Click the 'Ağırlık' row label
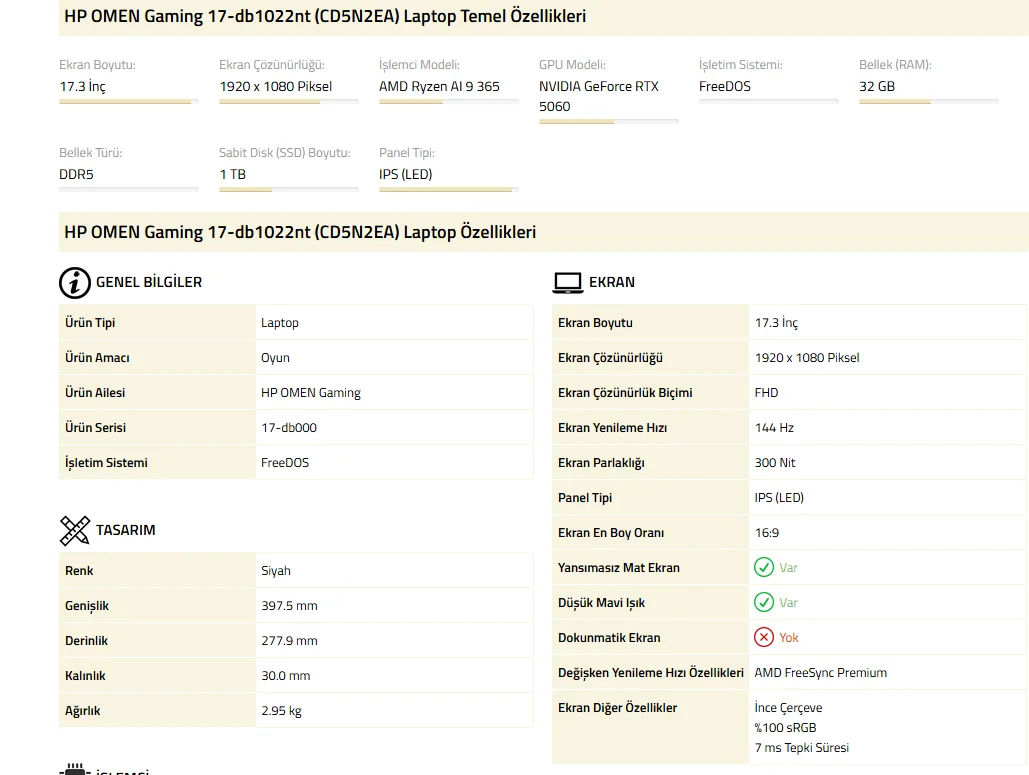The width and height of the screenshot is (1029, 775). (x=83, y=711)
